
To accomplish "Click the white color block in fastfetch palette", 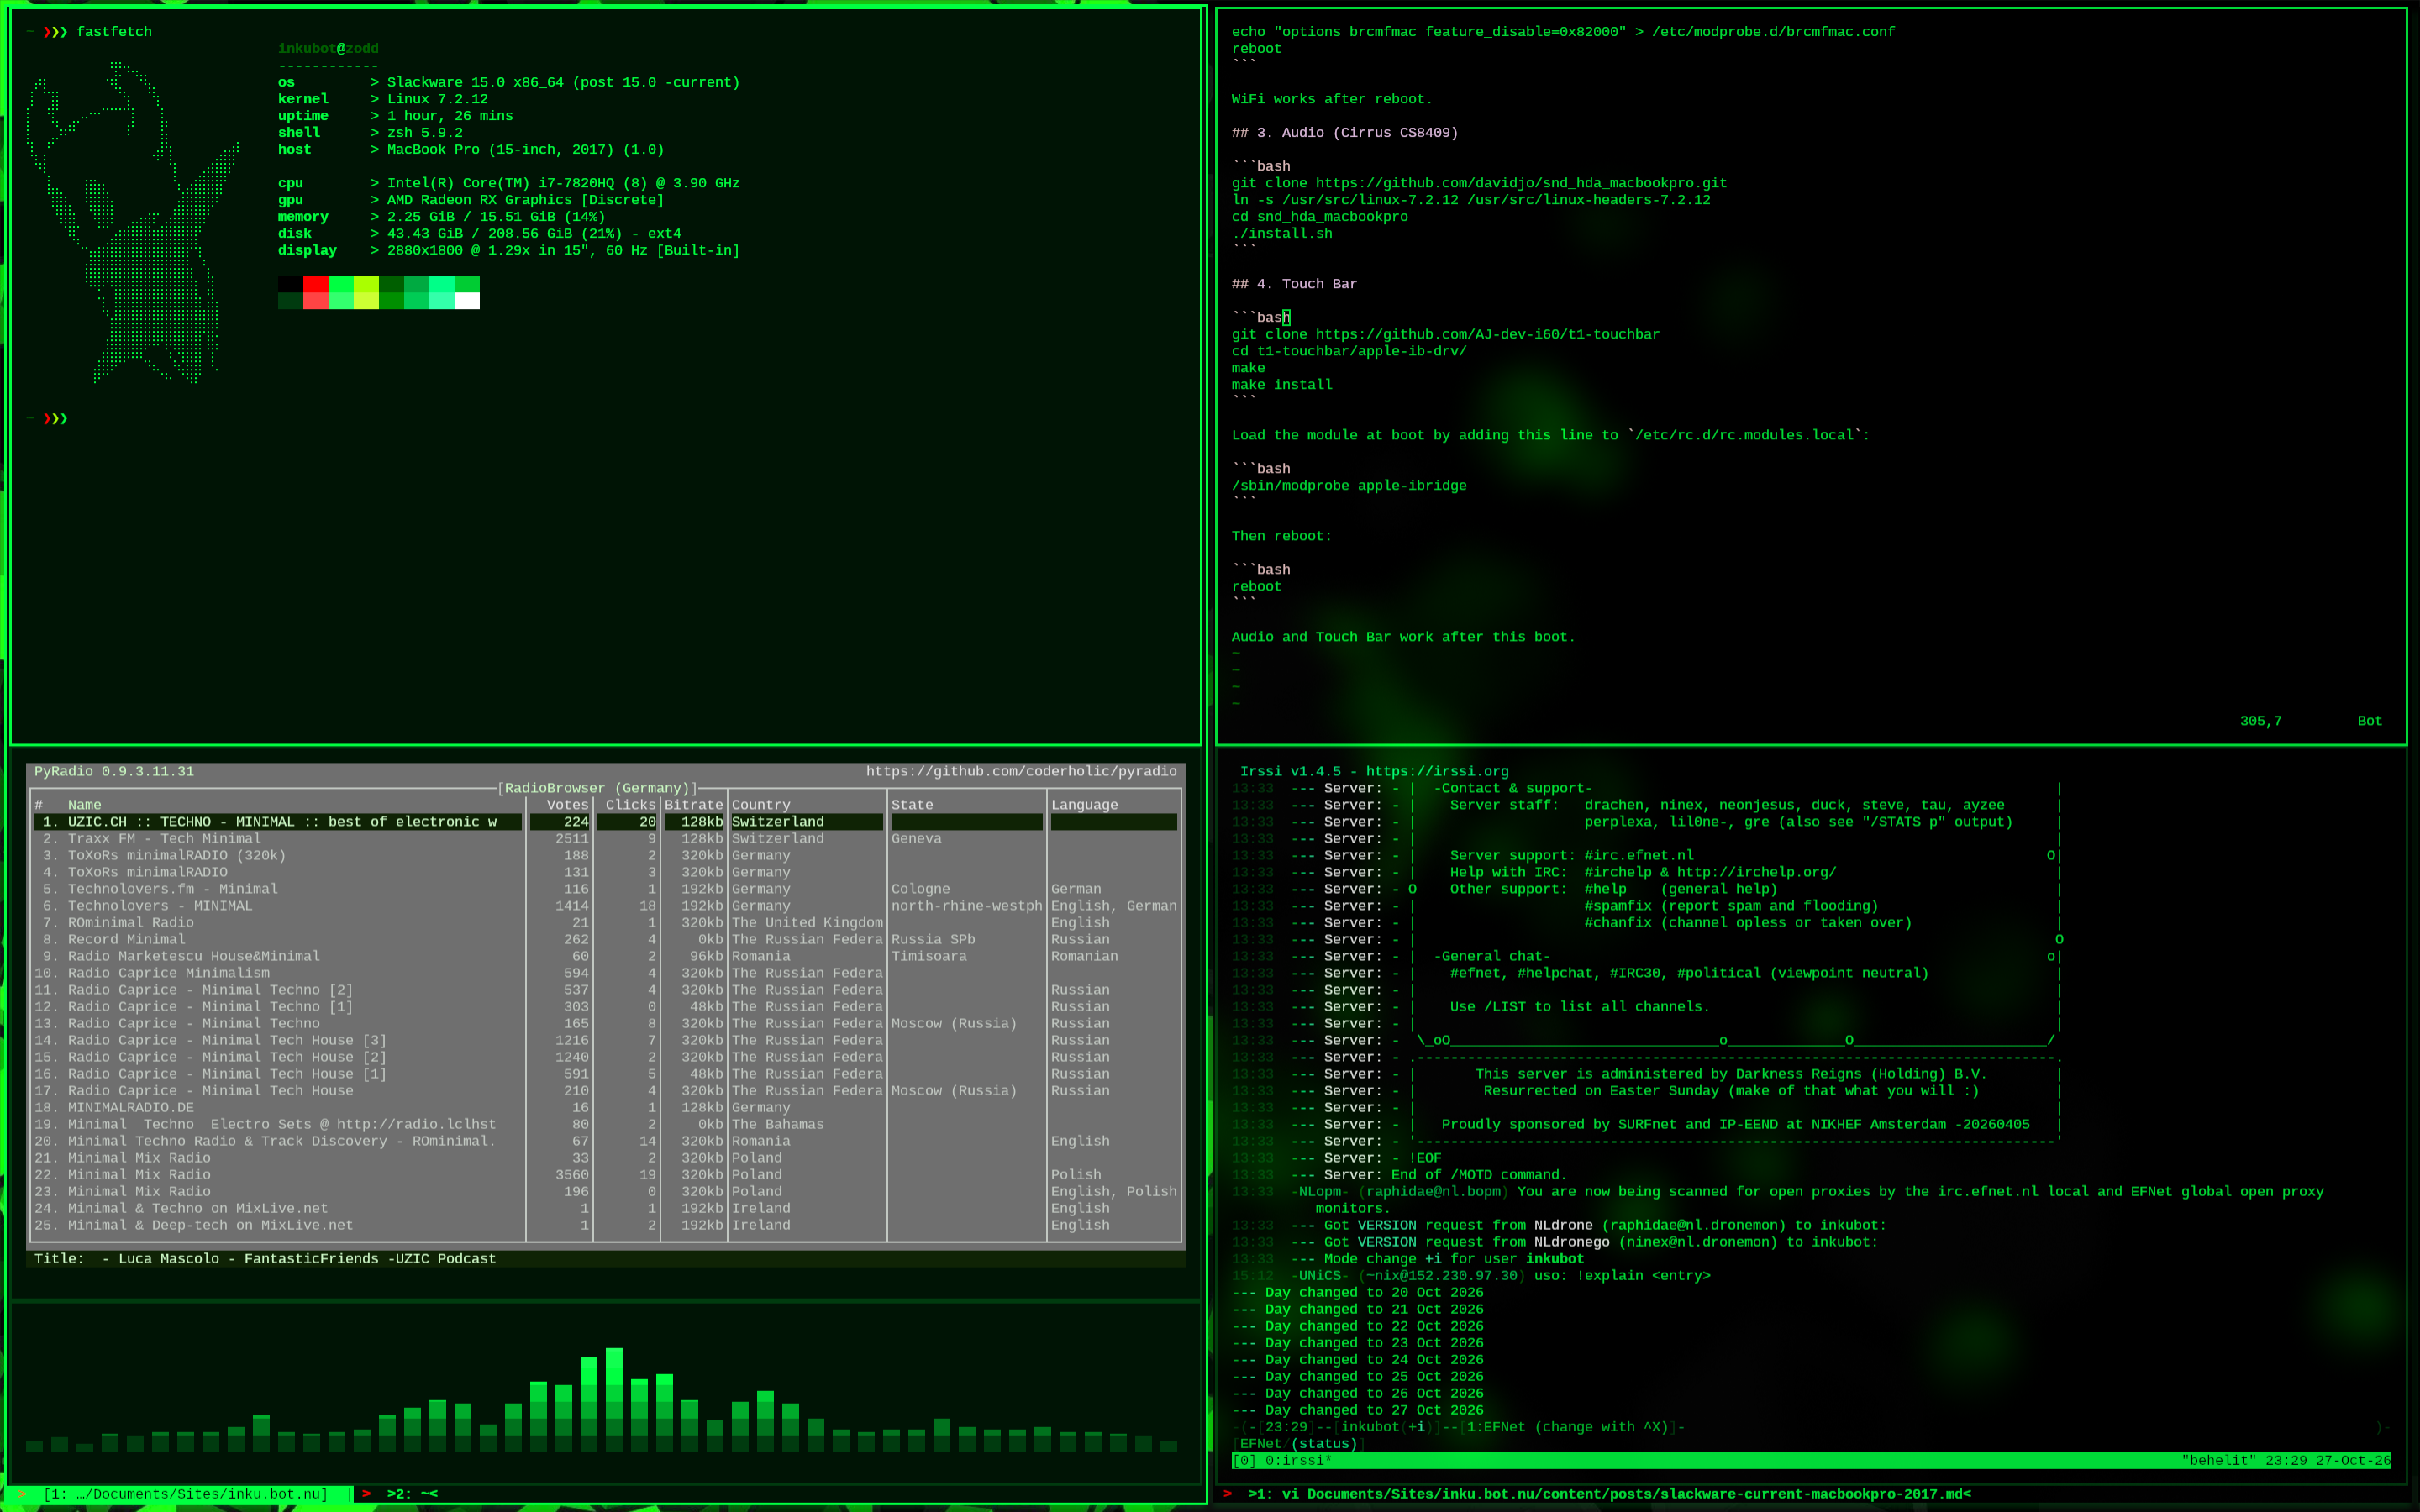I will tap(467, 301).
